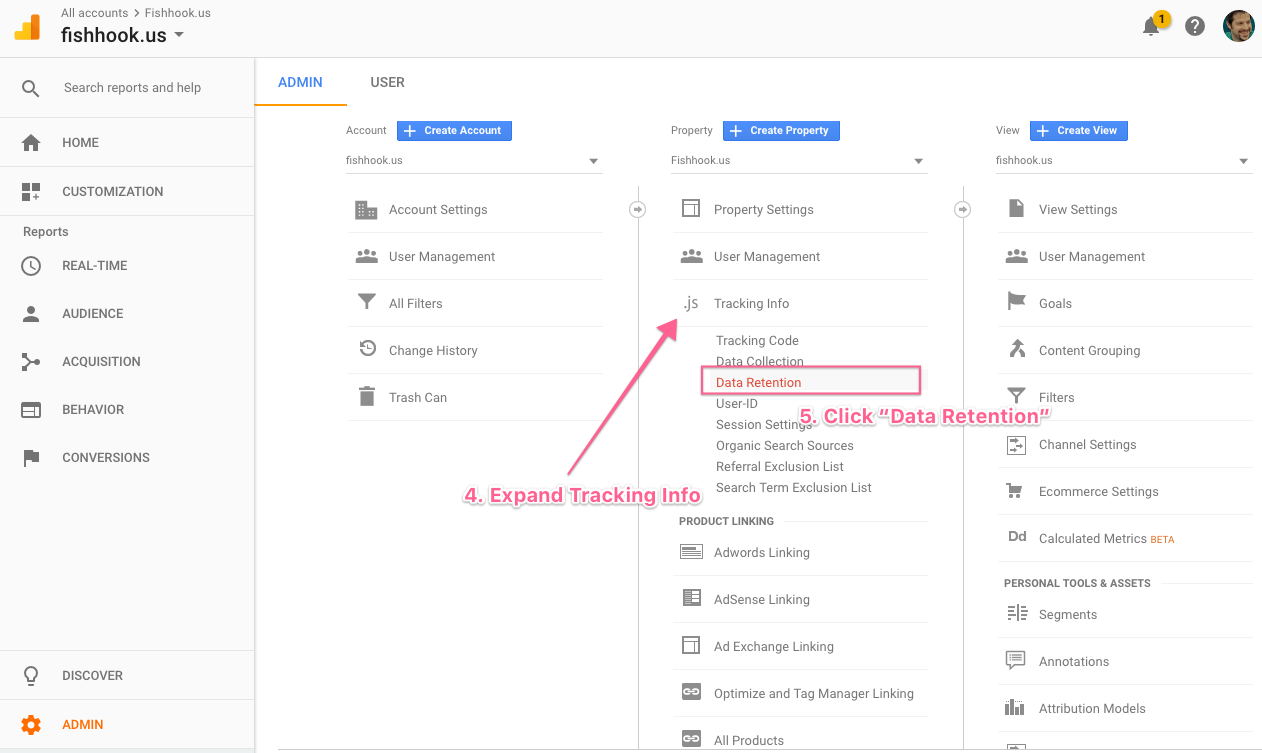This screenshot has height=753, width=1262.
Task: Open the Organic Search Sources link
Action: click(x=785, y=445)
